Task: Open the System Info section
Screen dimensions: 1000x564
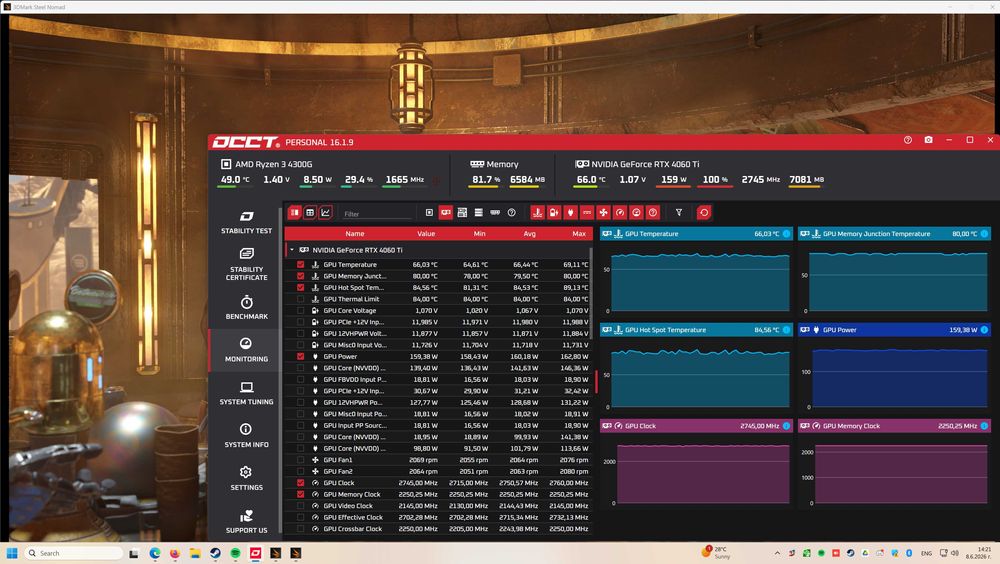Action: coord(246,435)
